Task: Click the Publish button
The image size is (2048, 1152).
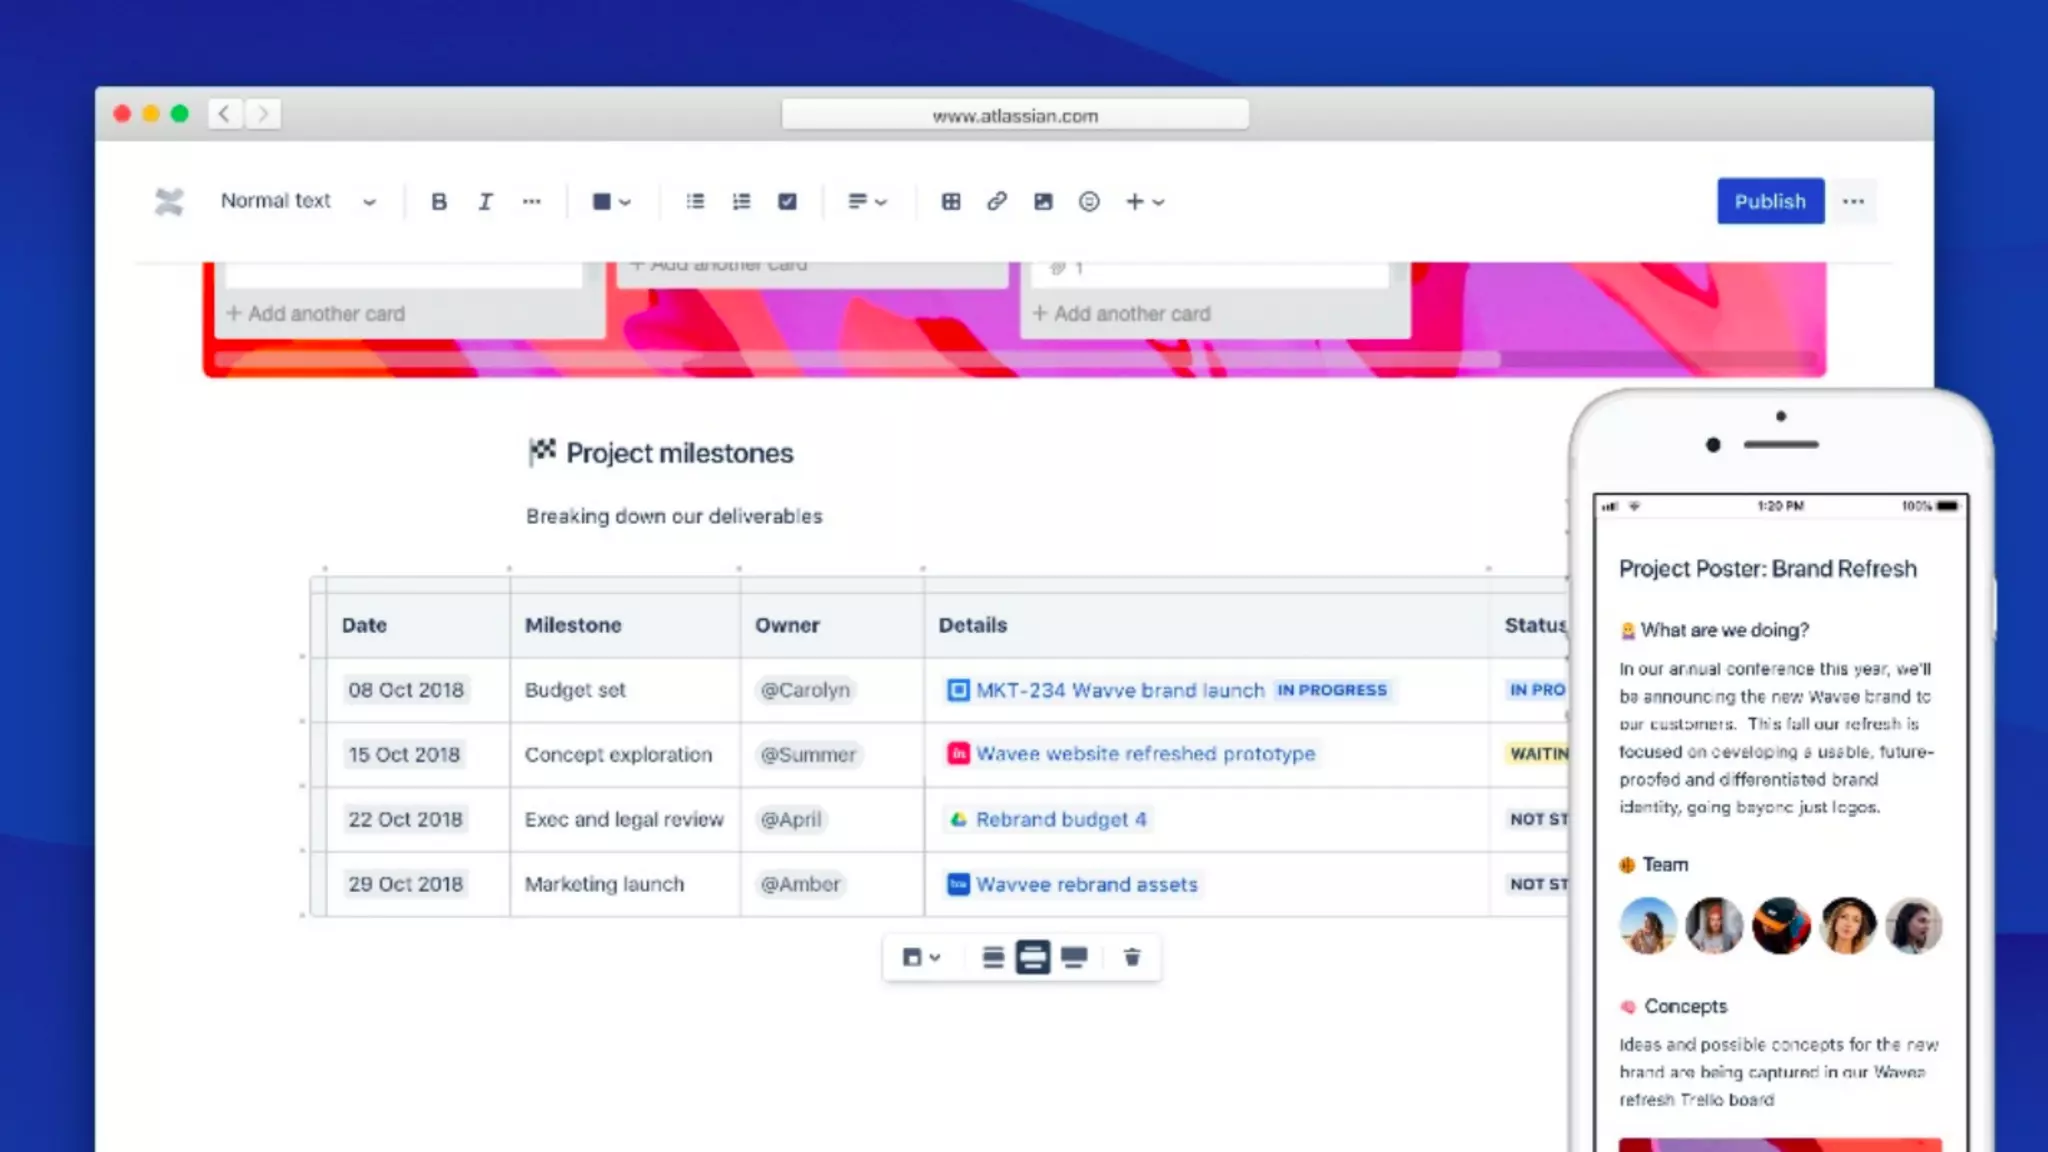Action: click(x=1770, y=201)
